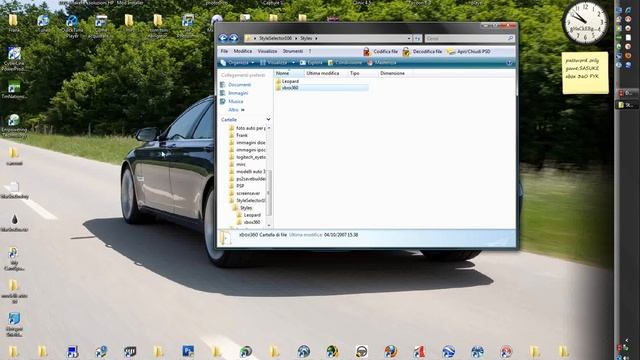
Task: Click the yellow sticky note gadget
Action: (585, 73)
